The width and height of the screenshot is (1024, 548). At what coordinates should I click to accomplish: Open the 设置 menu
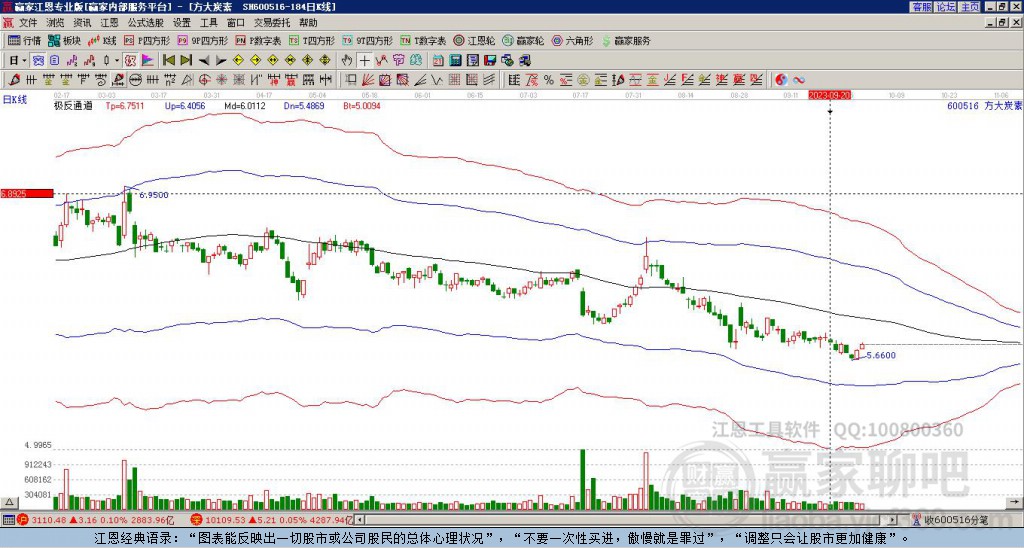tap(182, 23)
